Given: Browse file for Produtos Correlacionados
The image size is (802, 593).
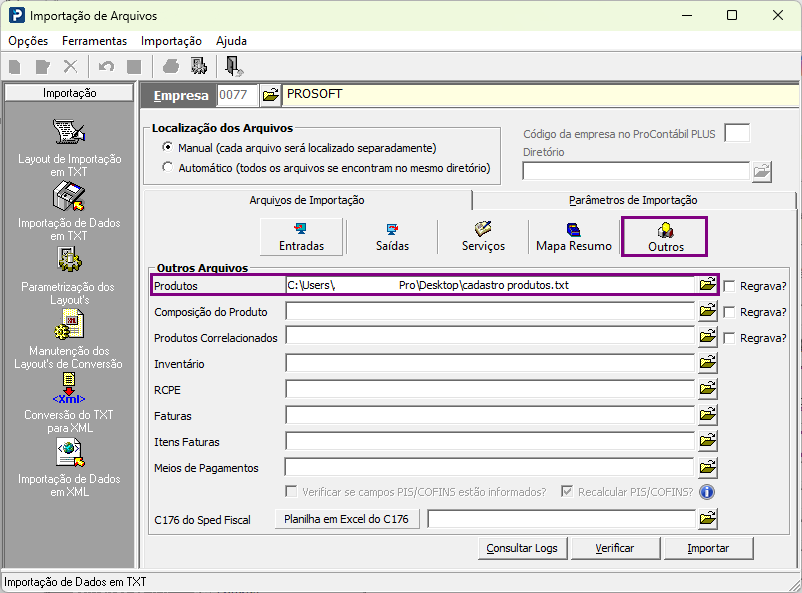Looking at the screenshot, I should click(708, 337).
